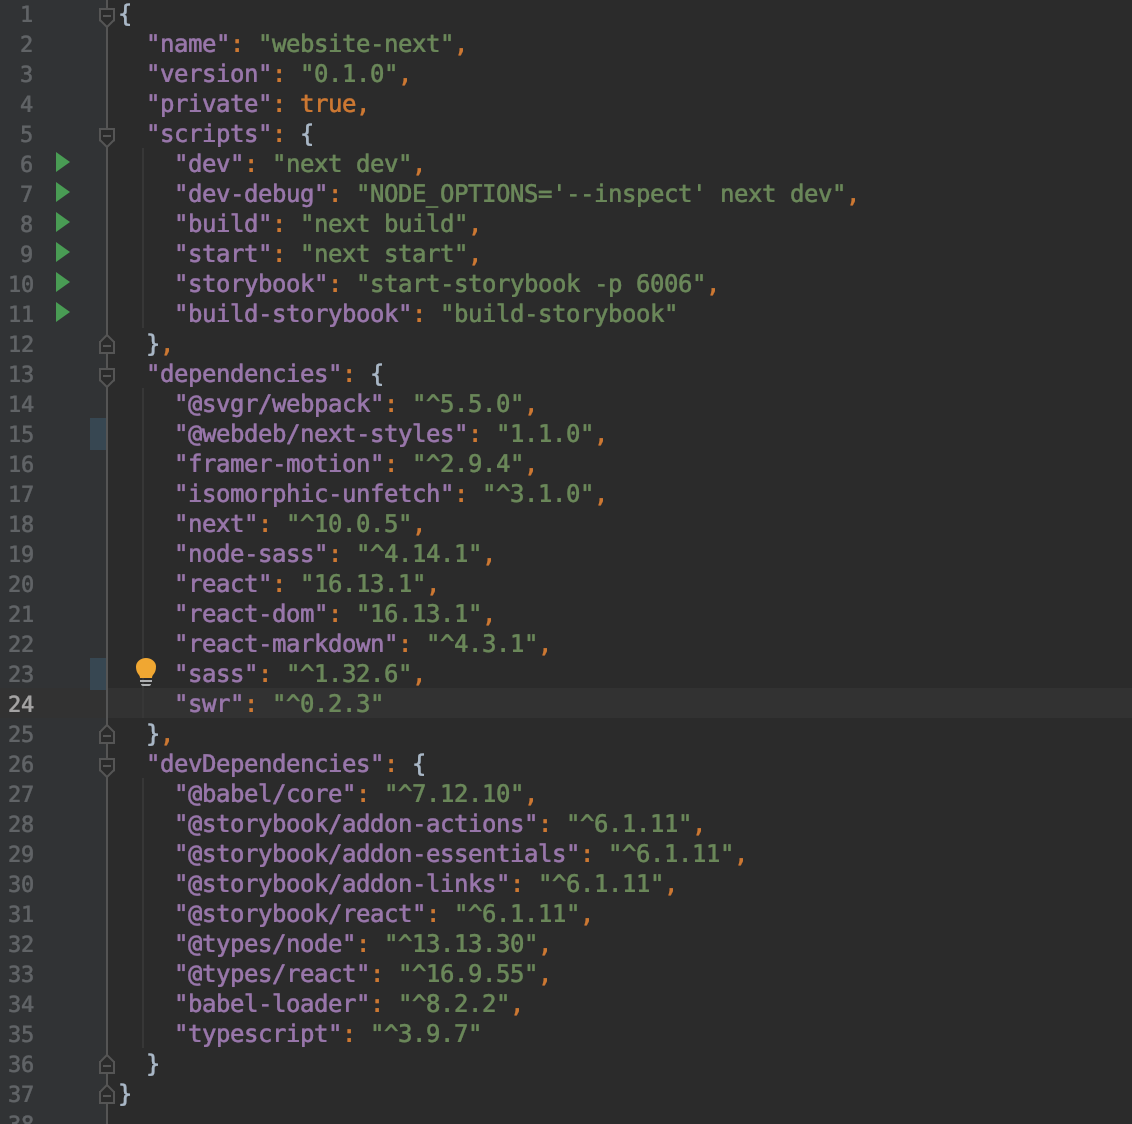Click the "build-storybook" key on line 11

click(294, 314)
